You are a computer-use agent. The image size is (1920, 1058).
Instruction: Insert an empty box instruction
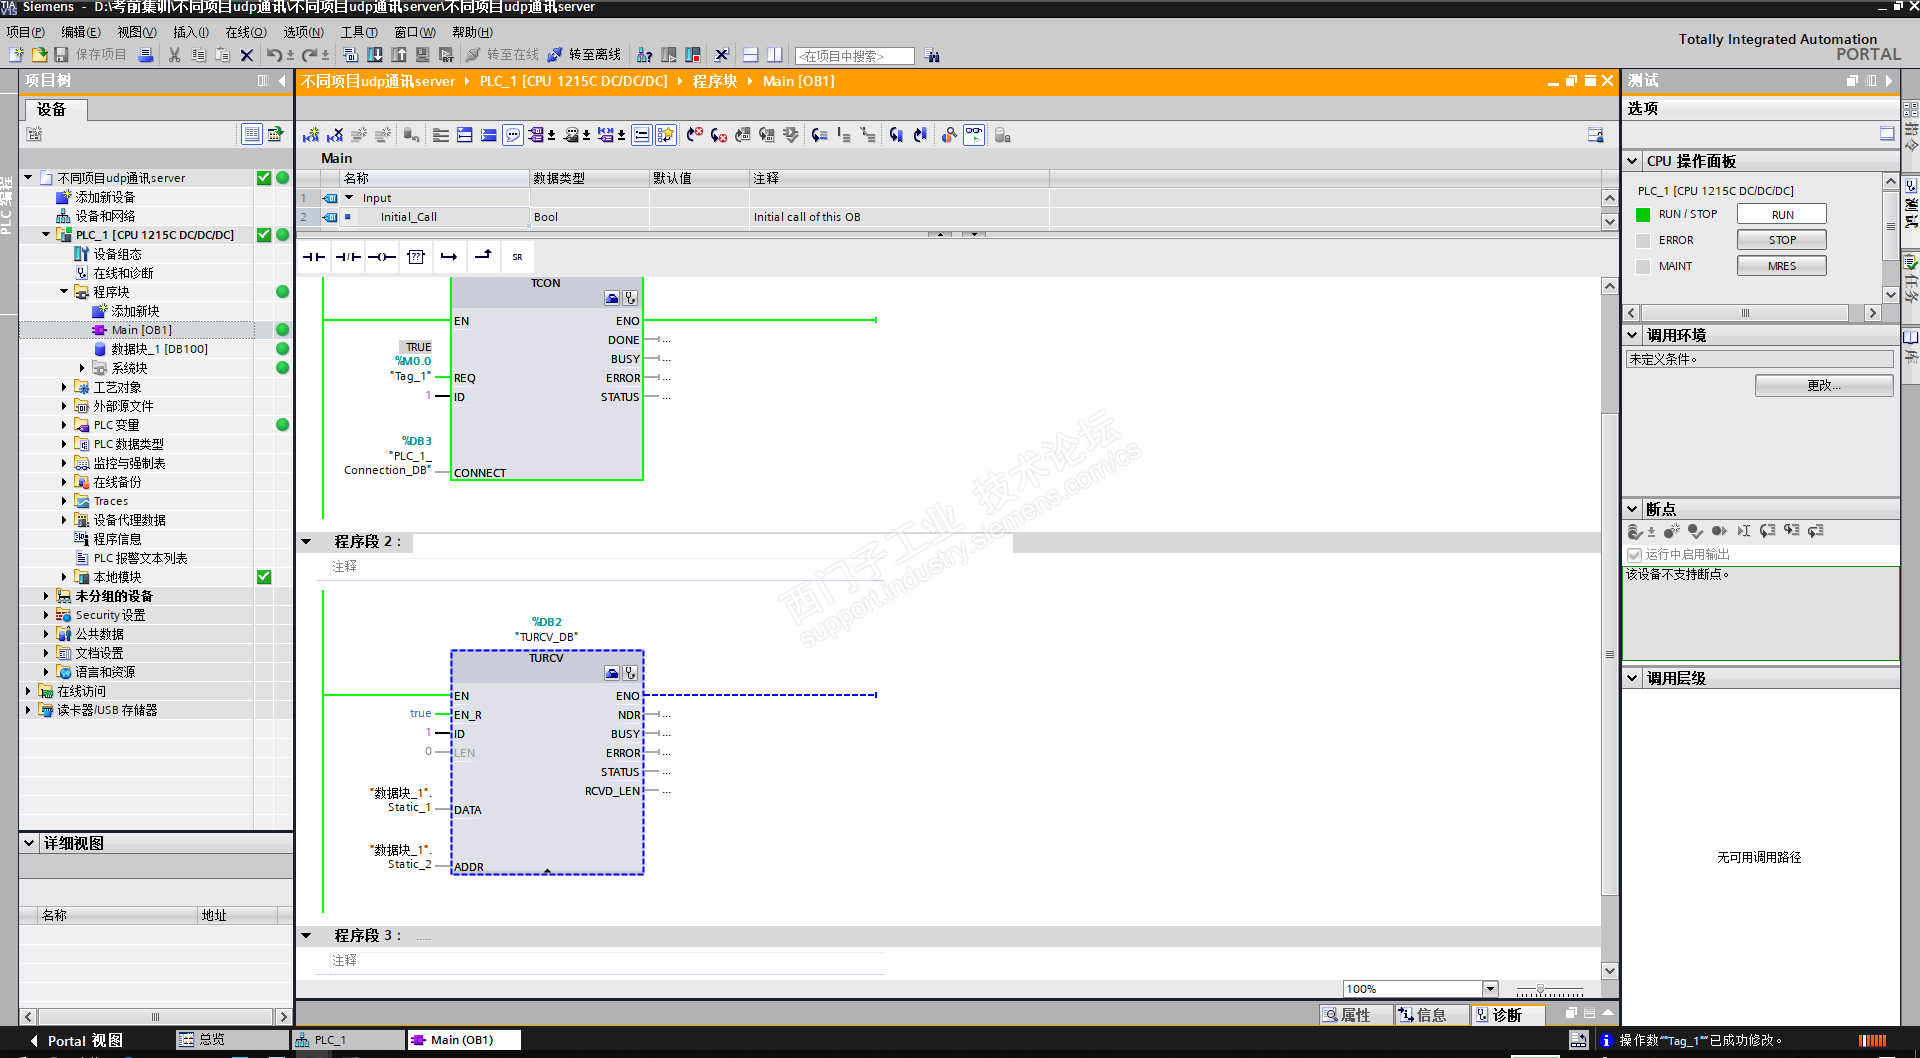pyautogui.click(x=416, y=257)
